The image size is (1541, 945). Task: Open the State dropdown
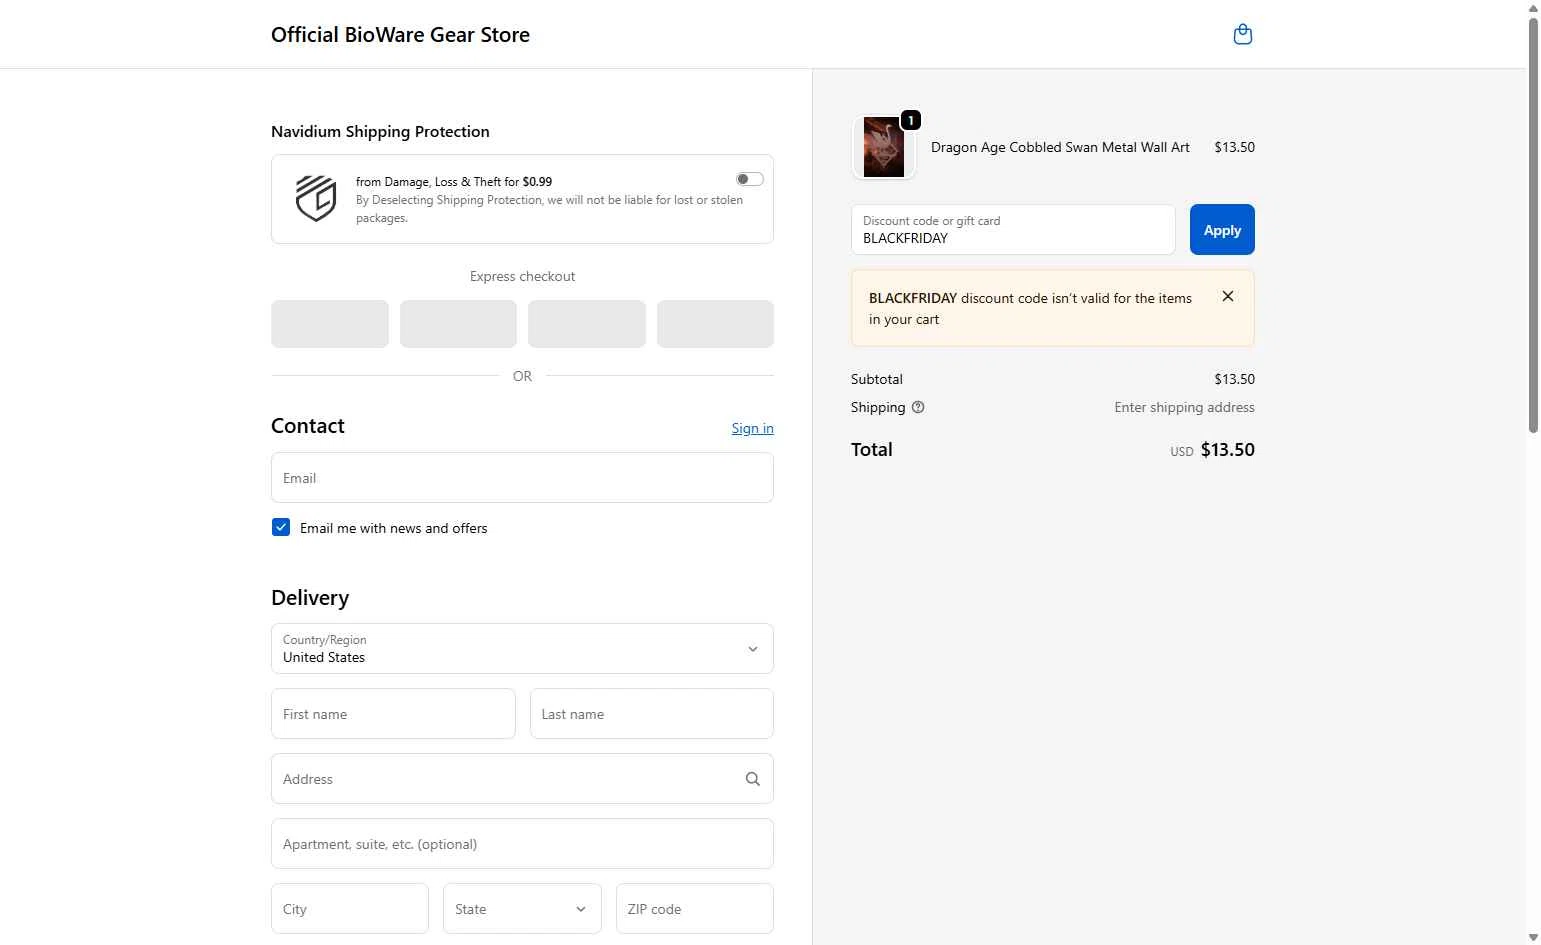click(522, 909)
